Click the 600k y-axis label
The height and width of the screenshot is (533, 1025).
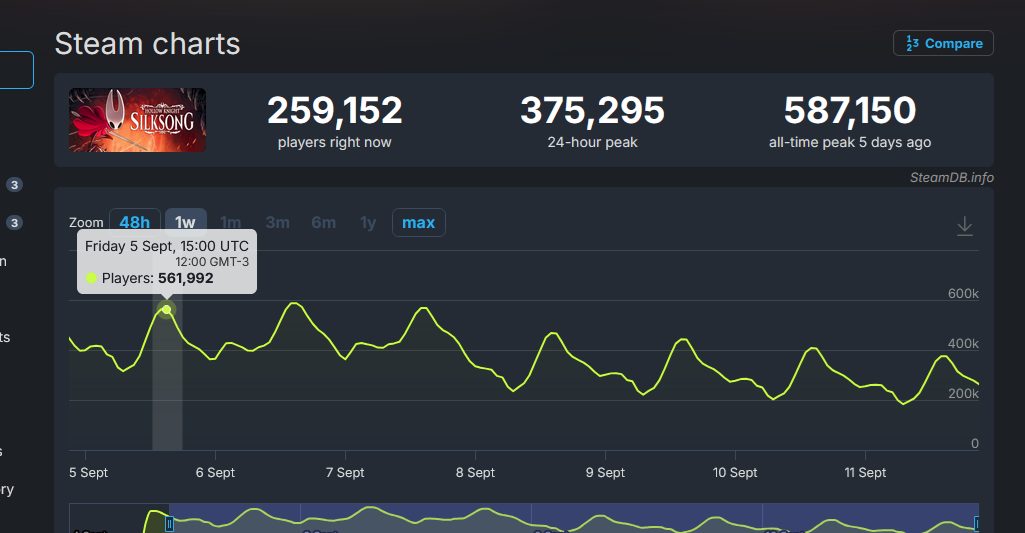pos(963,294)
